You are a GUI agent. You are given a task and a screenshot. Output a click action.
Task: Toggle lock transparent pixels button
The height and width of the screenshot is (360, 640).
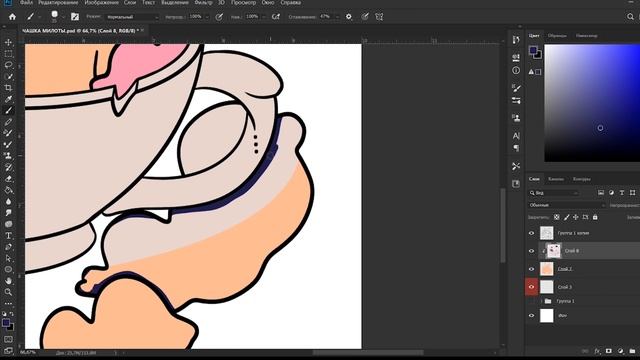pos(556,217)
